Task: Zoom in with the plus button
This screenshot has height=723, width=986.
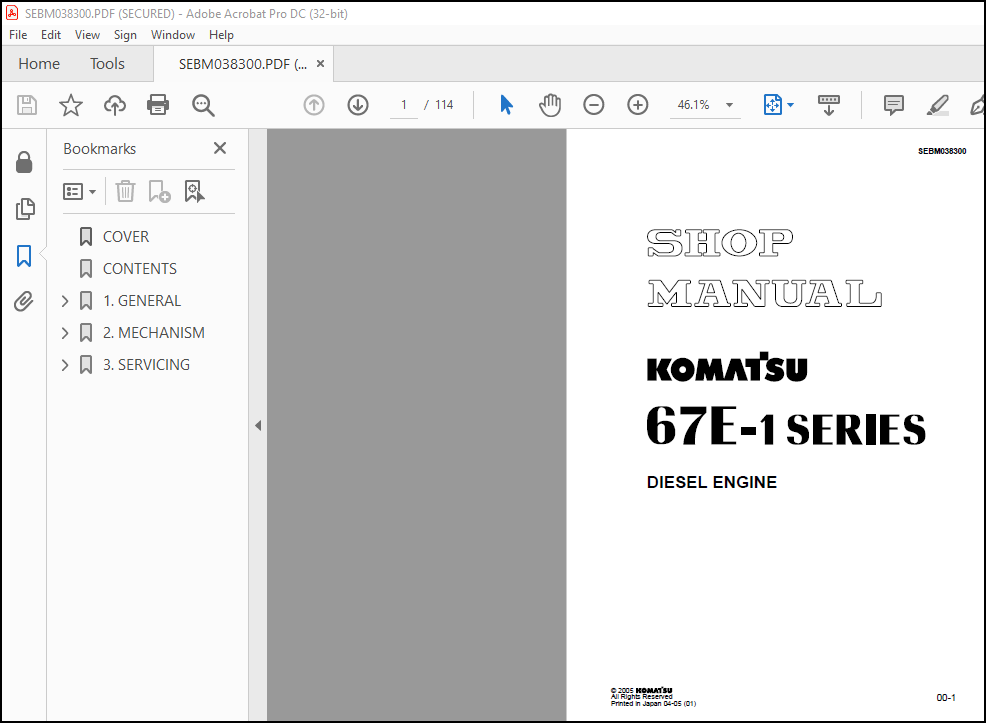Action: point(638,105)
